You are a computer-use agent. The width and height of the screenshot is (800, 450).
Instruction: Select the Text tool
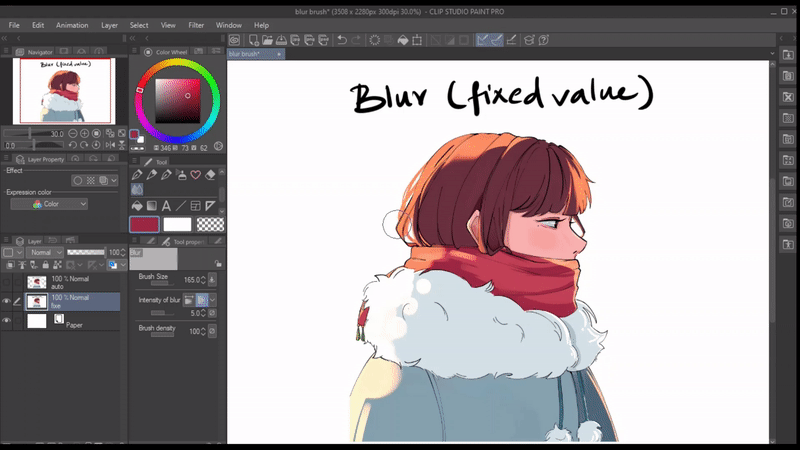166,206
